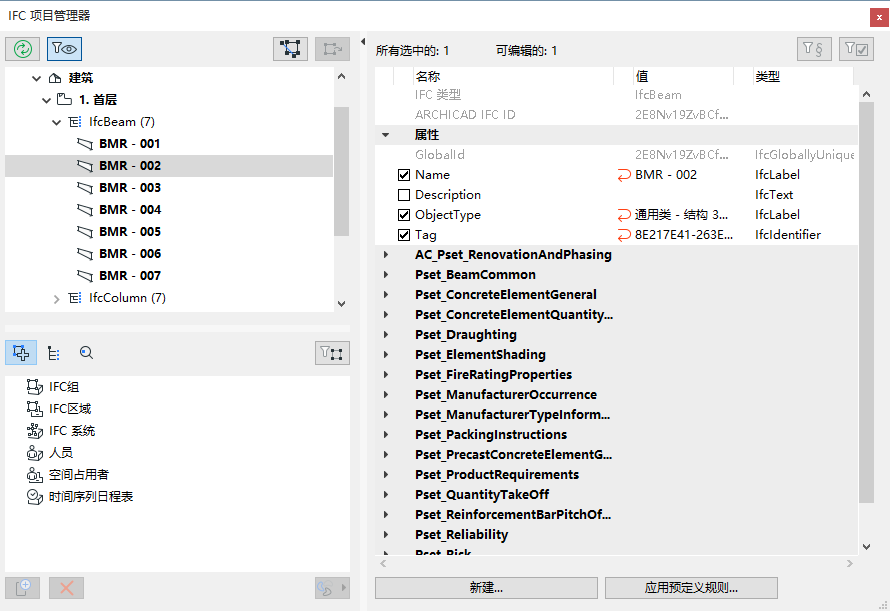890x611 pixels.
Task: Click the tree panel scroll-down arrow
Action: click(x=341, y=304)
